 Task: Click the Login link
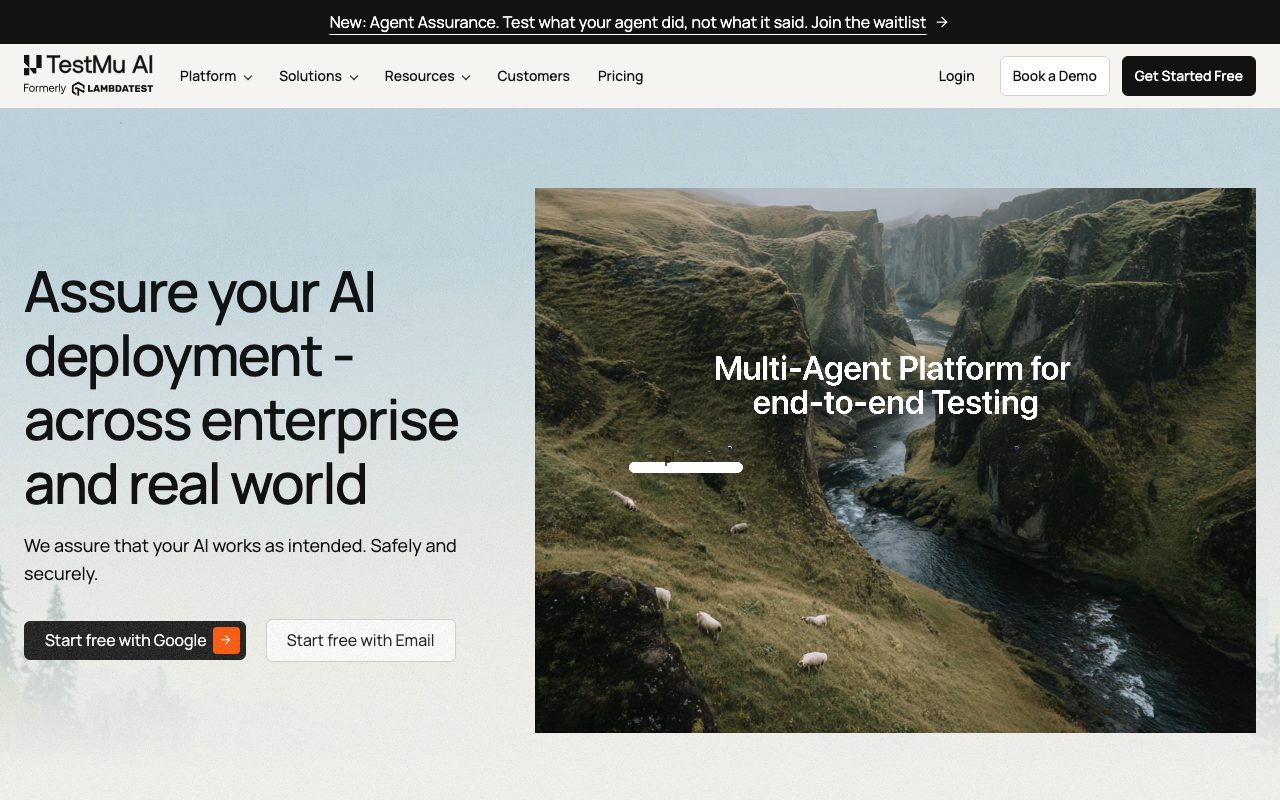pyautogui.click(x=956, y=76)
